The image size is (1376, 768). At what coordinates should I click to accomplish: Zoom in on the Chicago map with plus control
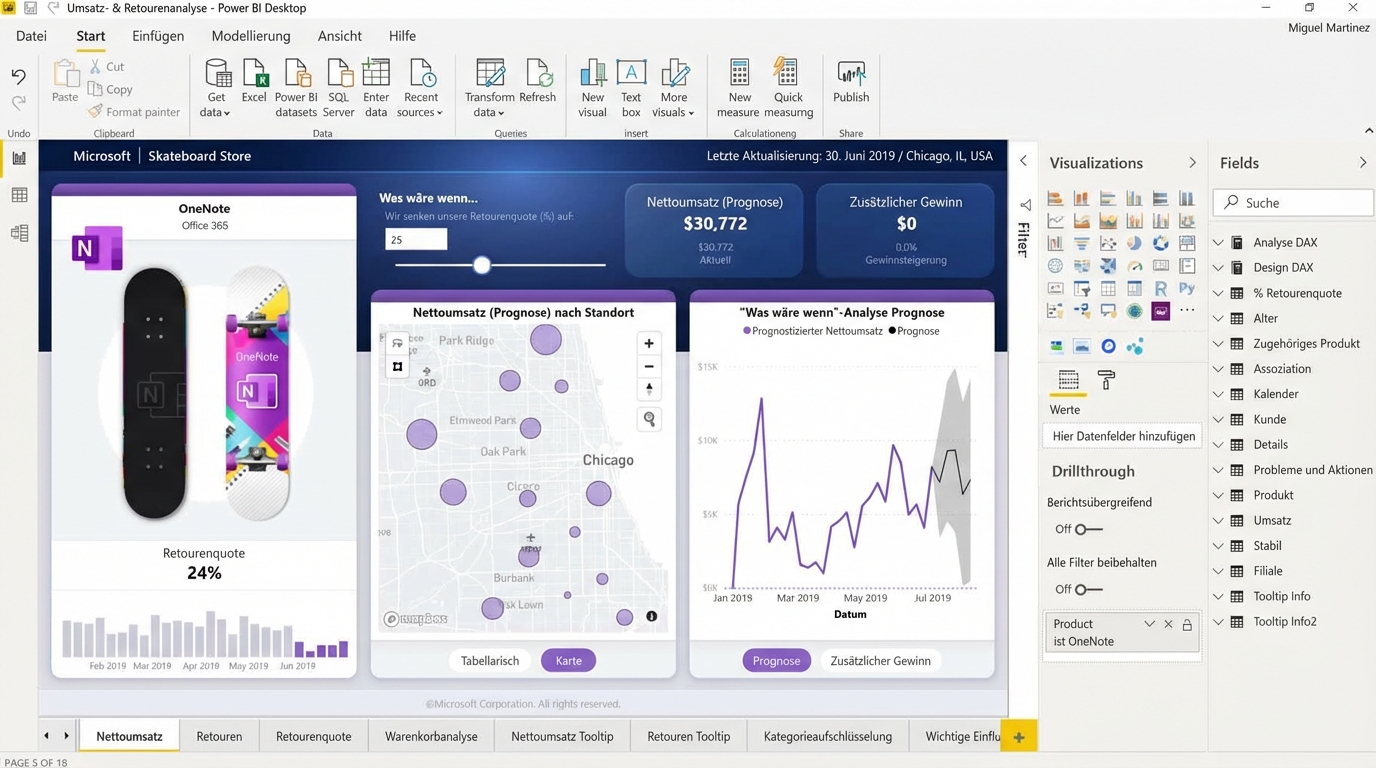pyautogui.click(x=648, y=343)
